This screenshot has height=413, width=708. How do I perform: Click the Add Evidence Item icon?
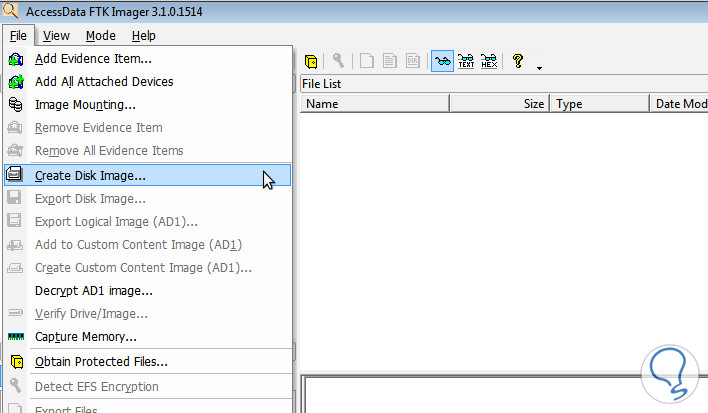point(15,59)
